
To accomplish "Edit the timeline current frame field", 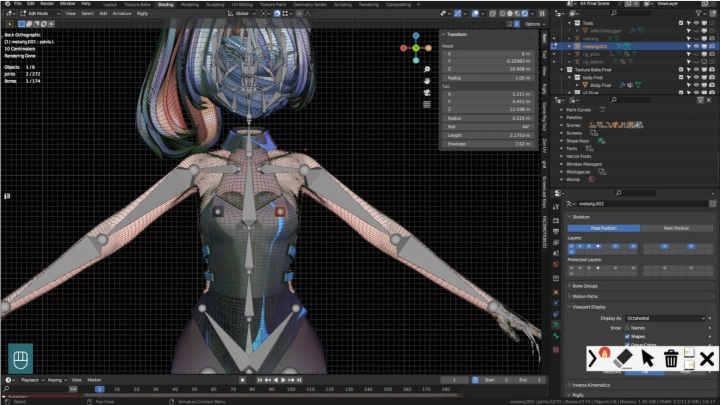I will point(455,380).
